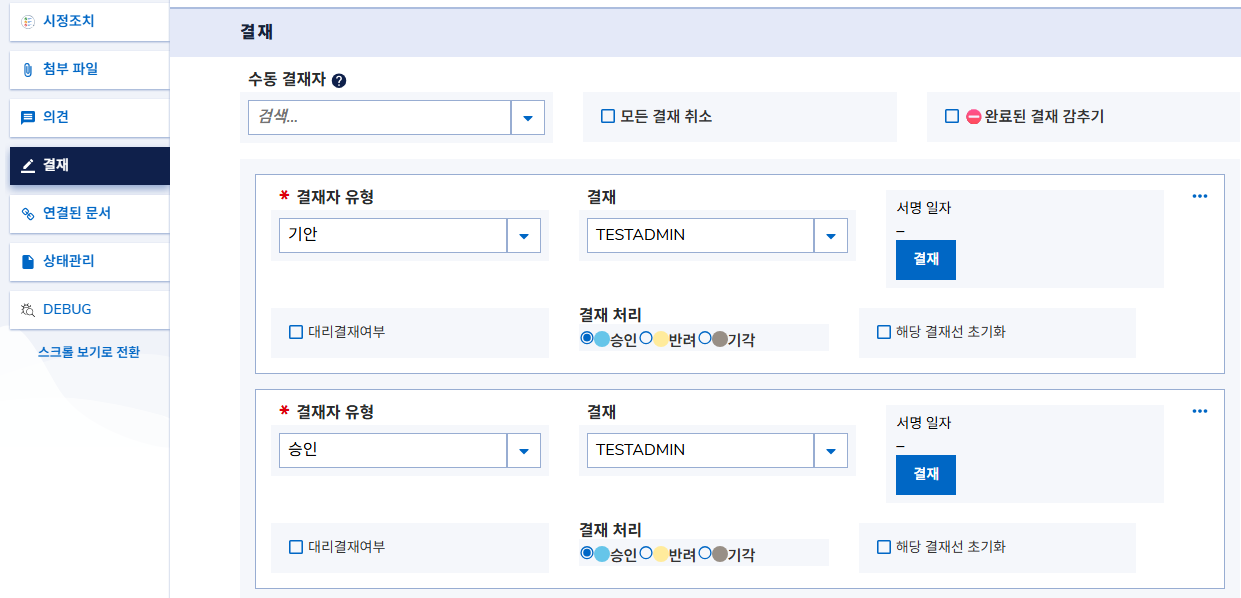Click the paperclip 첨부 파일 icon
The image size is (1241, 598).
28,69
